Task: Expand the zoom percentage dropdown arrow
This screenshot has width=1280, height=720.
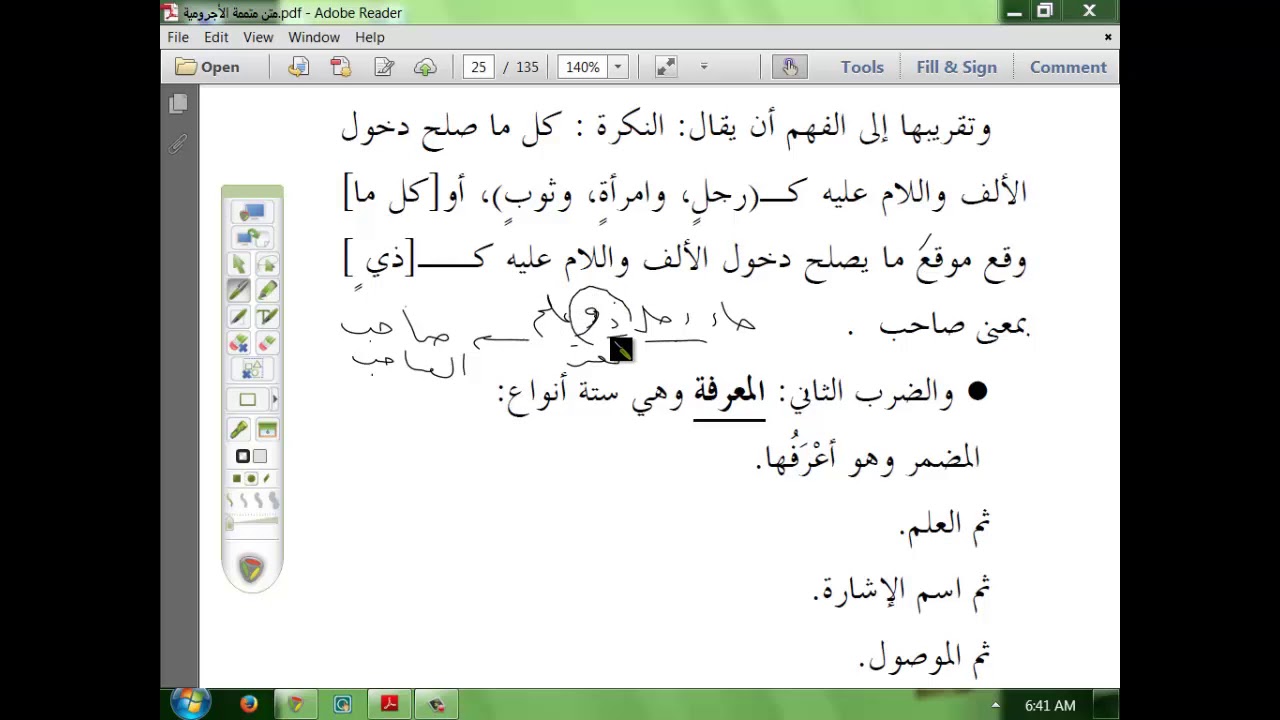Action: [x=618, y=67]
